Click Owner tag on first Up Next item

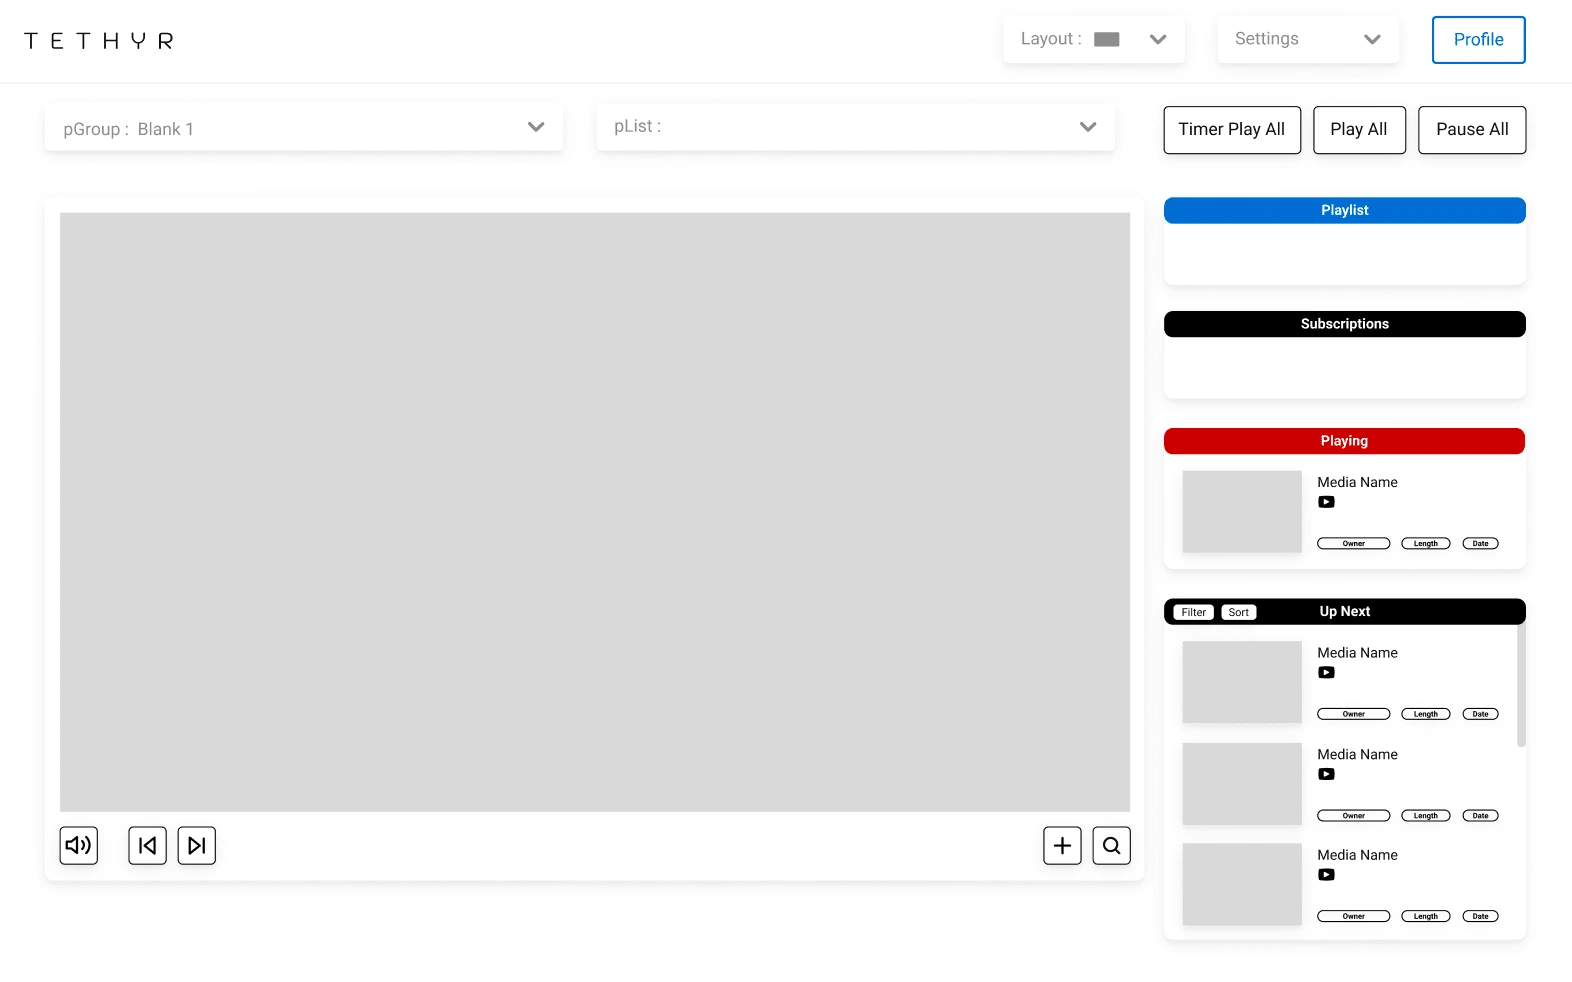[1354, 715]
